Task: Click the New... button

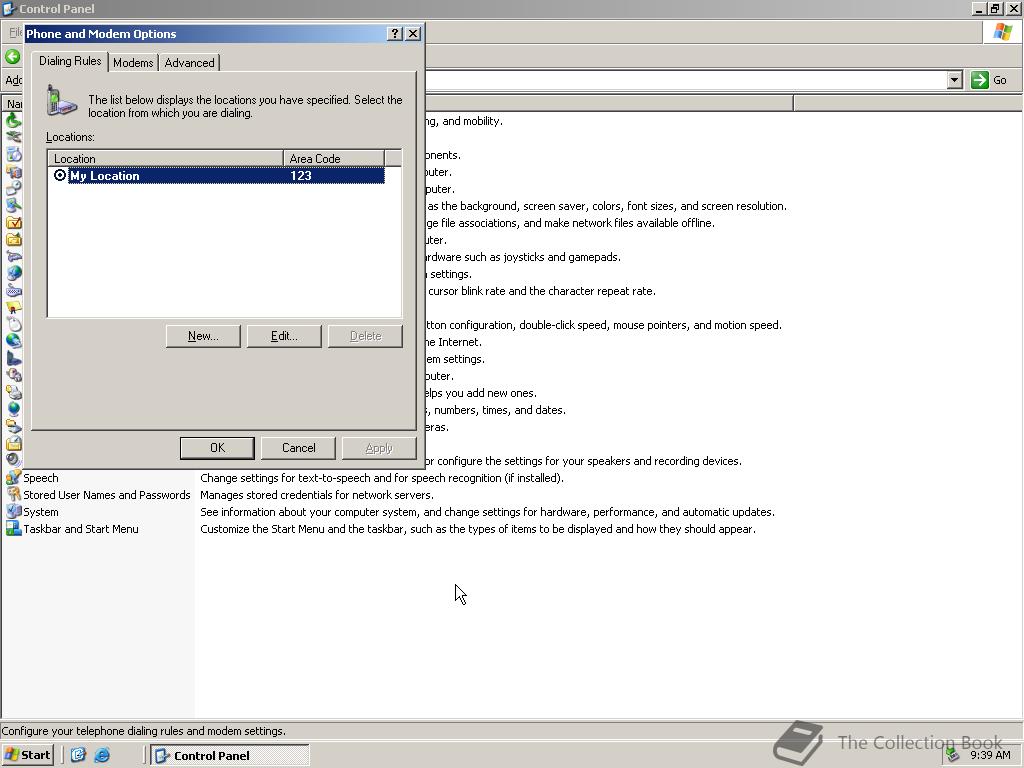Action: pyautogui.click(x=203, y=336)
